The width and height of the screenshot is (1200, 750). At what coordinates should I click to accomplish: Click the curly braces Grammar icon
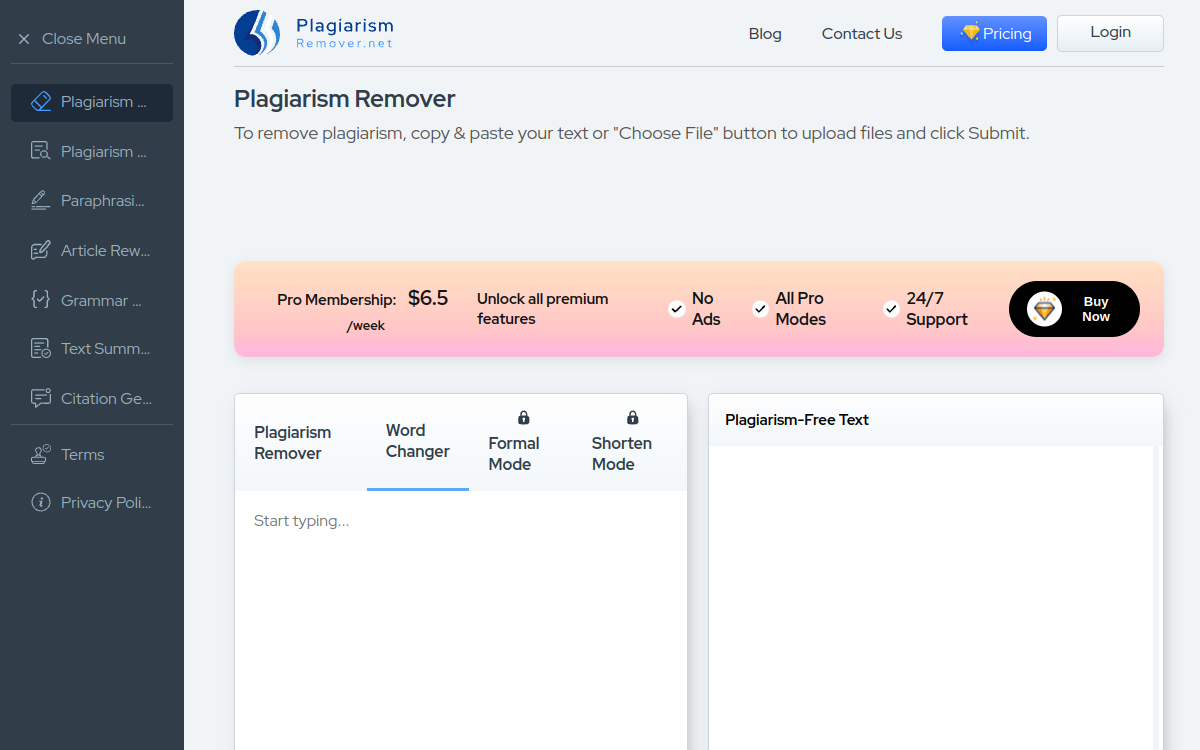[41, 299]
